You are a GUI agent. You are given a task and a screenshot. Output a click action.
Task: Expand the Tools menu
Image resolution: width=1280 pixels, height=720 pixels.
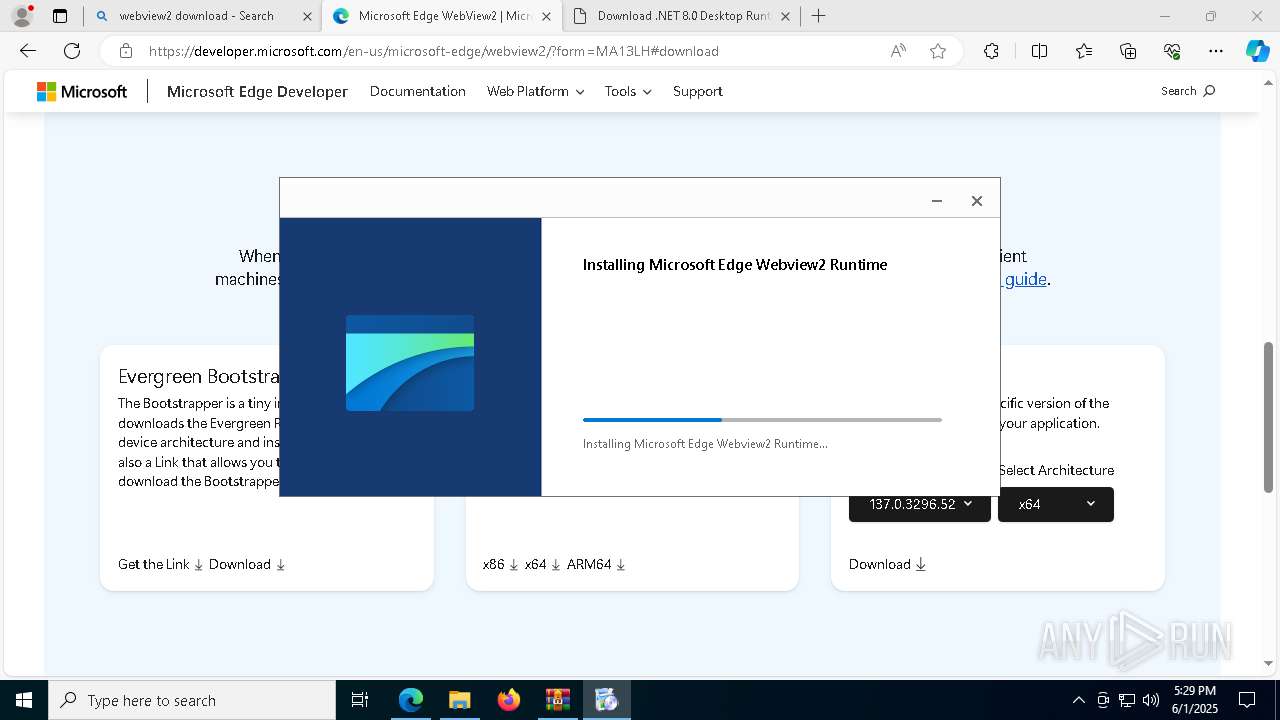tap(628, 91)
